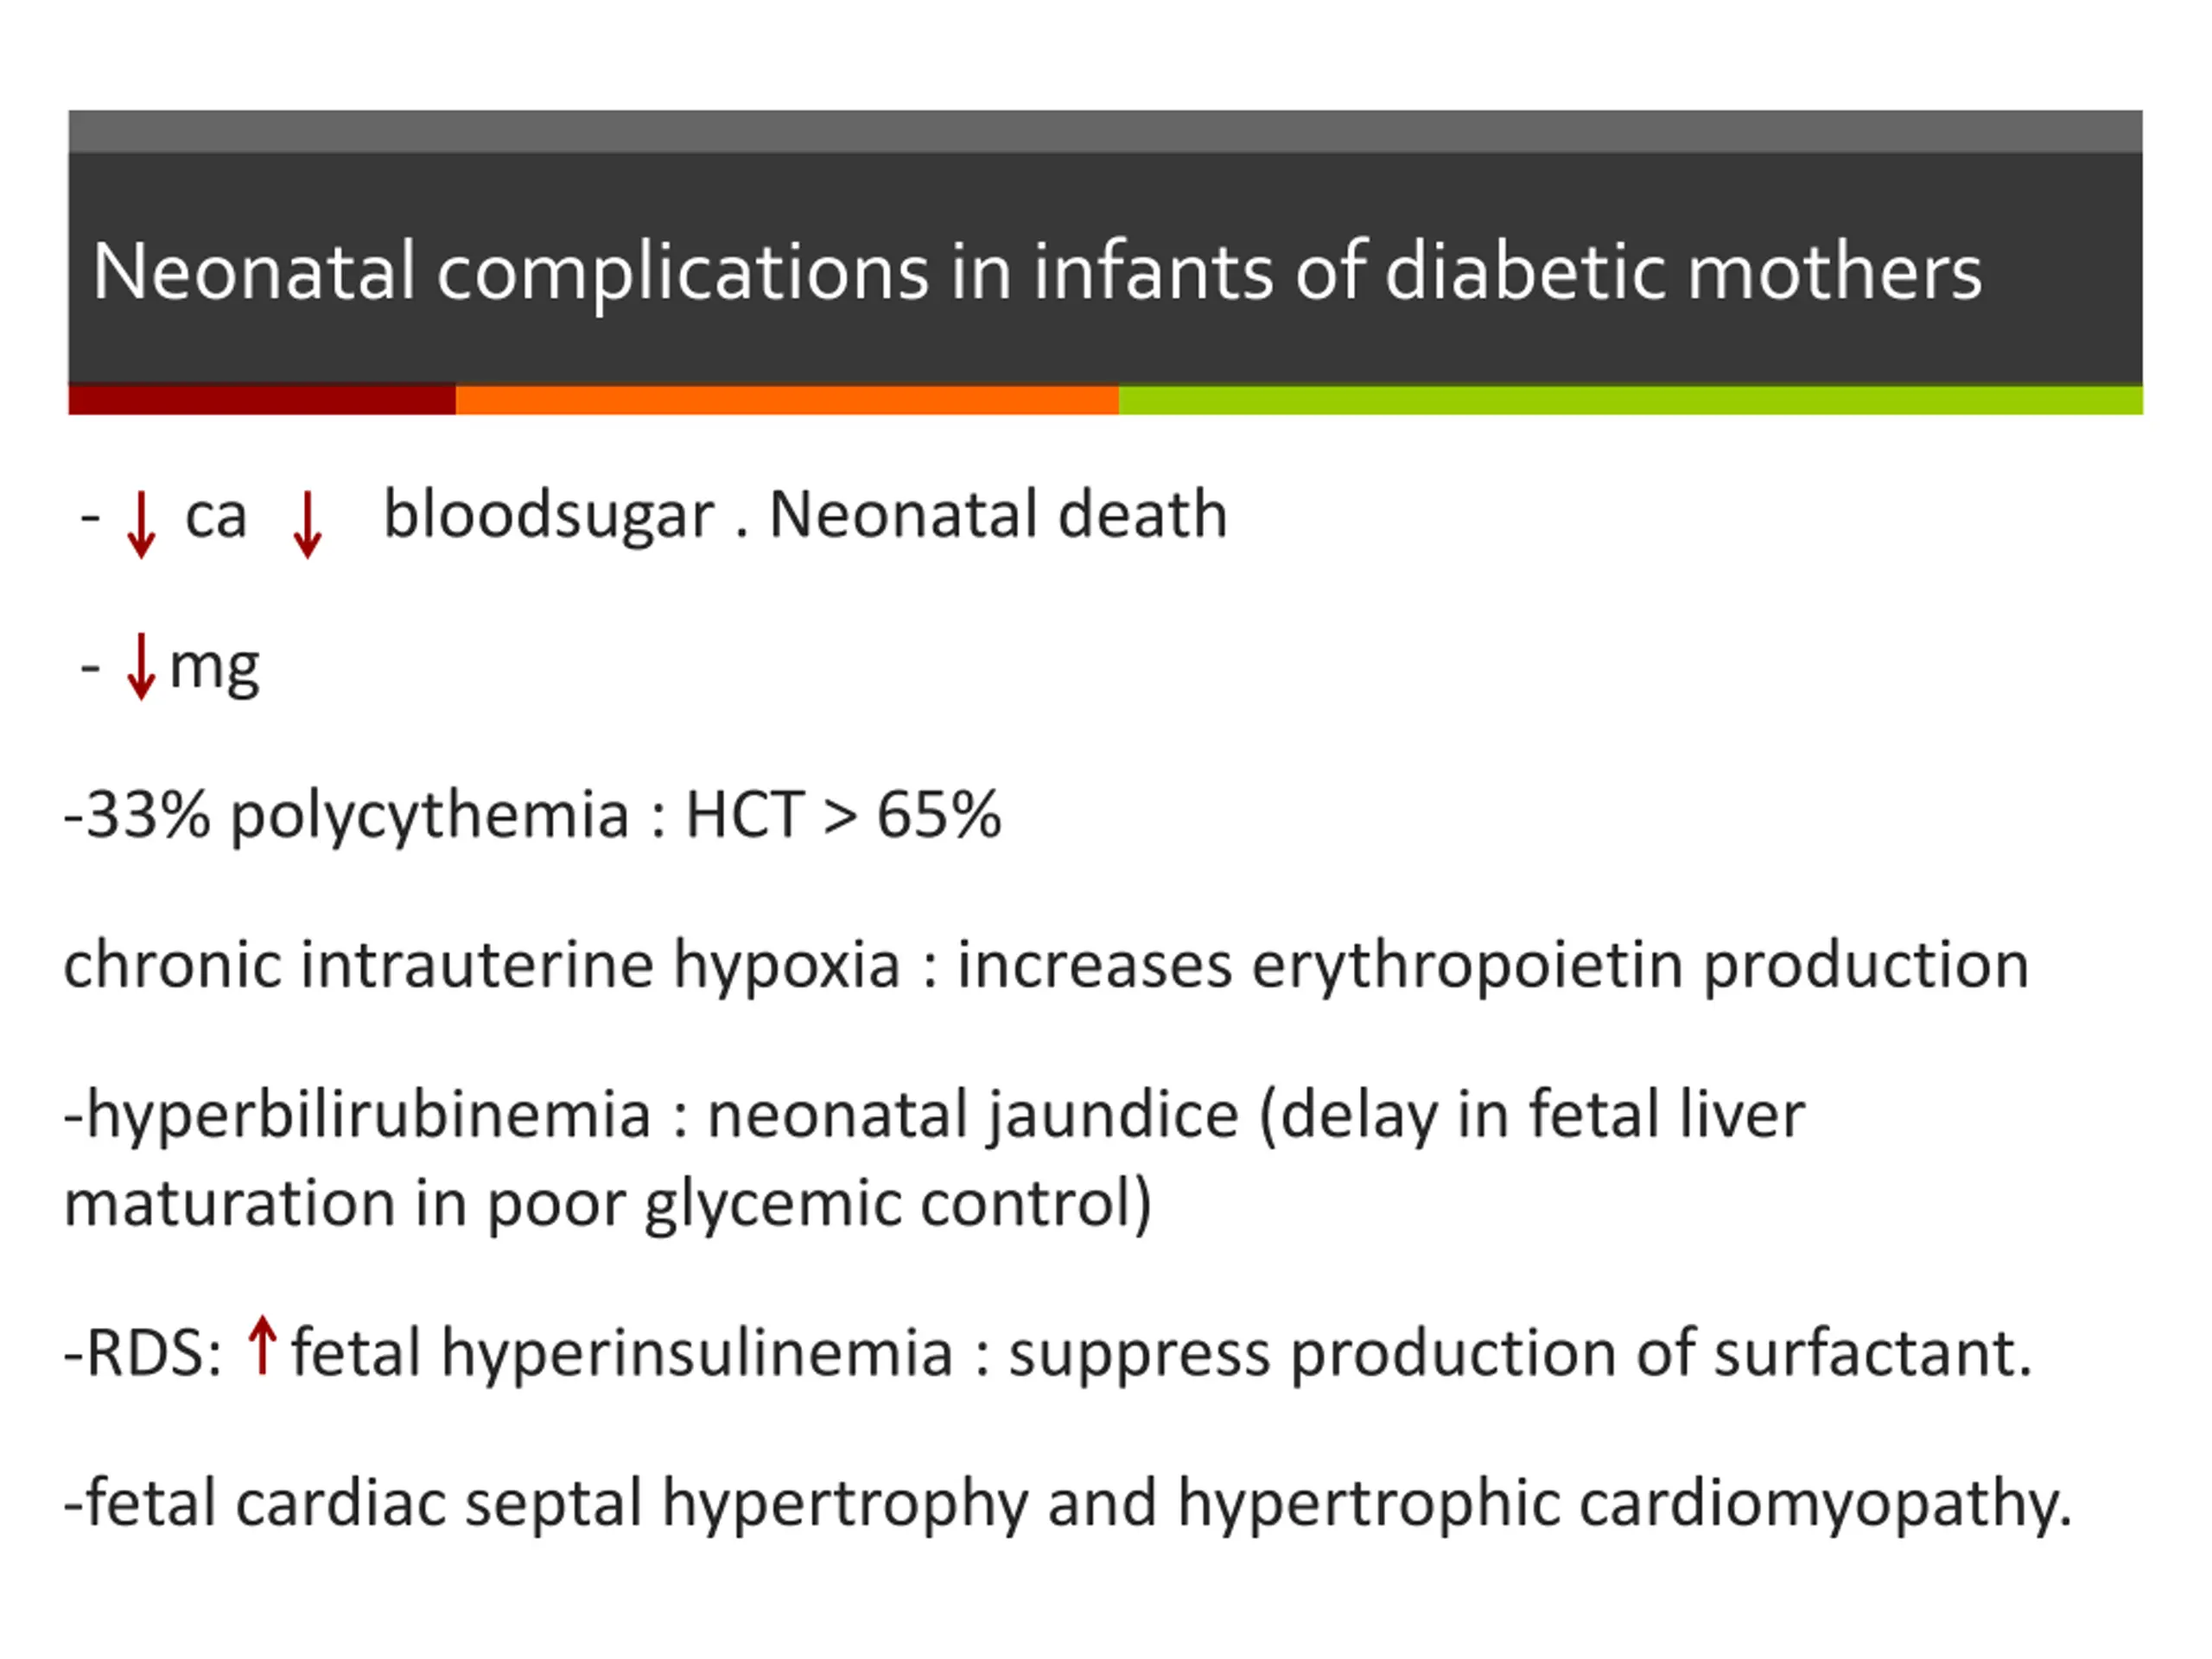
Task: Click the green bar segment under title
Action: (1631, 399)
